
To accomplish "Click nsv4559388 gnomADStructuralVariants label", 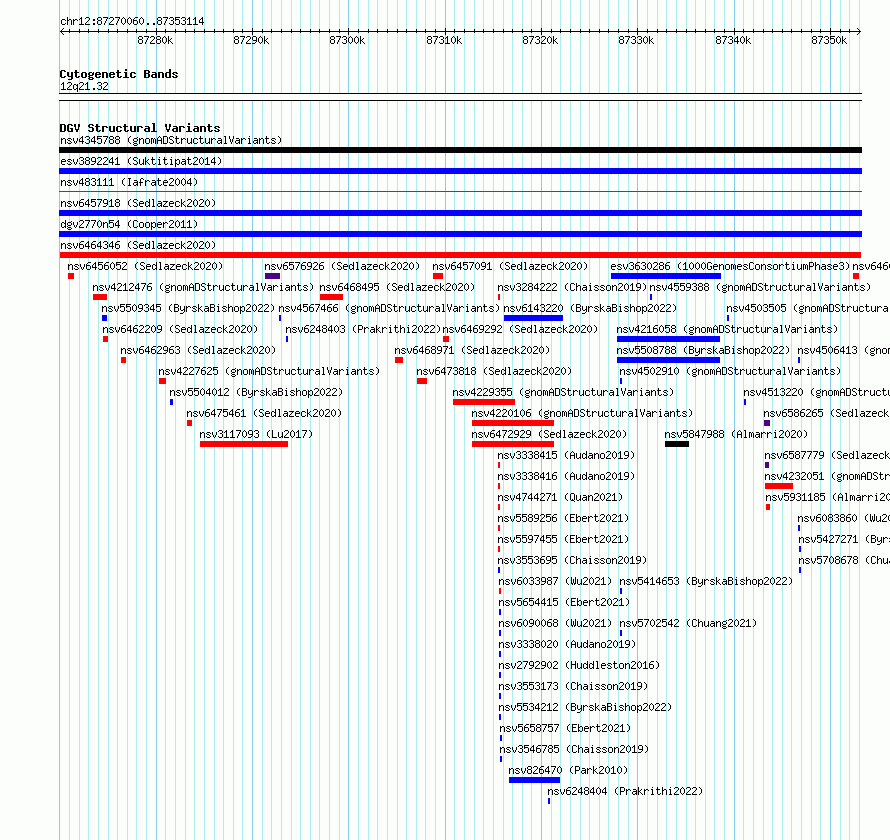I will click(760, 287).
